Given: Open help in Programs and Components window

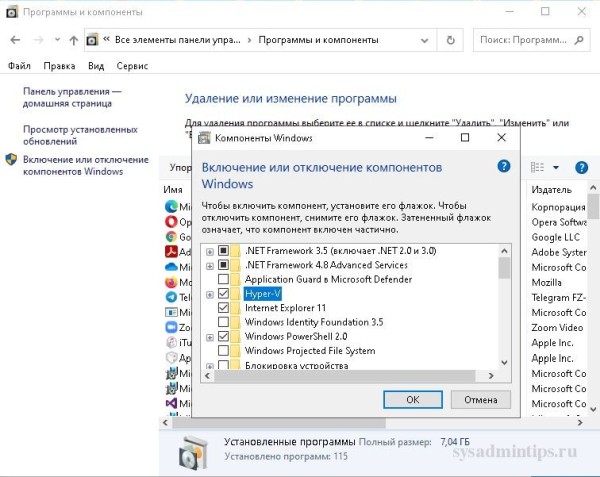Looking at the screenshot, I should click(581, 168).
